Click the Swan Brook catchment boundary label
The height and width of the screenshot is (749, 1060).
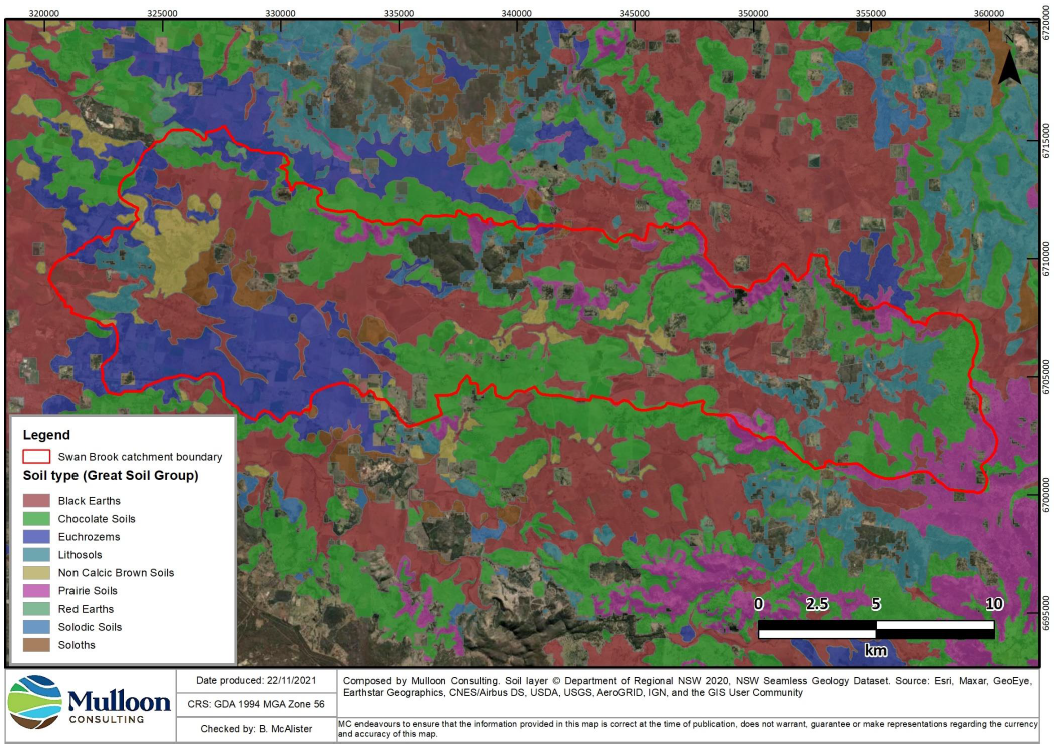140,457
